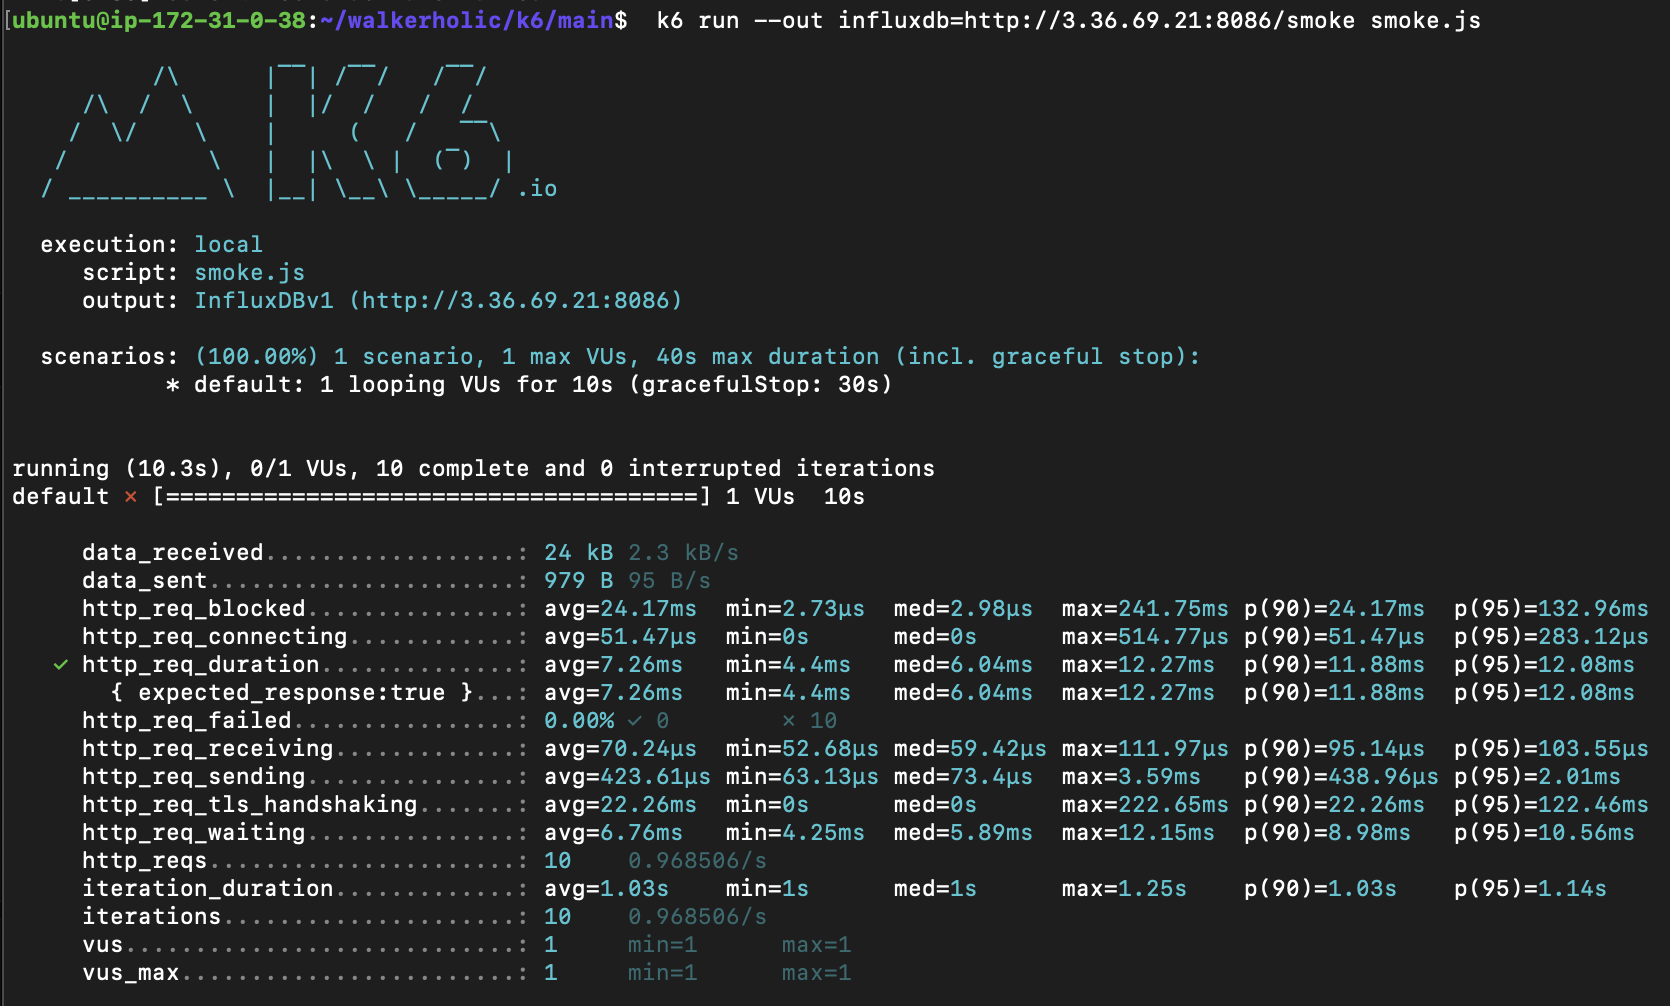The width and height of the screenshot is (1670, 1006).
Task: Click the '{ expected_response:true }' sub-metric label
Action: [x=292, y=693]
